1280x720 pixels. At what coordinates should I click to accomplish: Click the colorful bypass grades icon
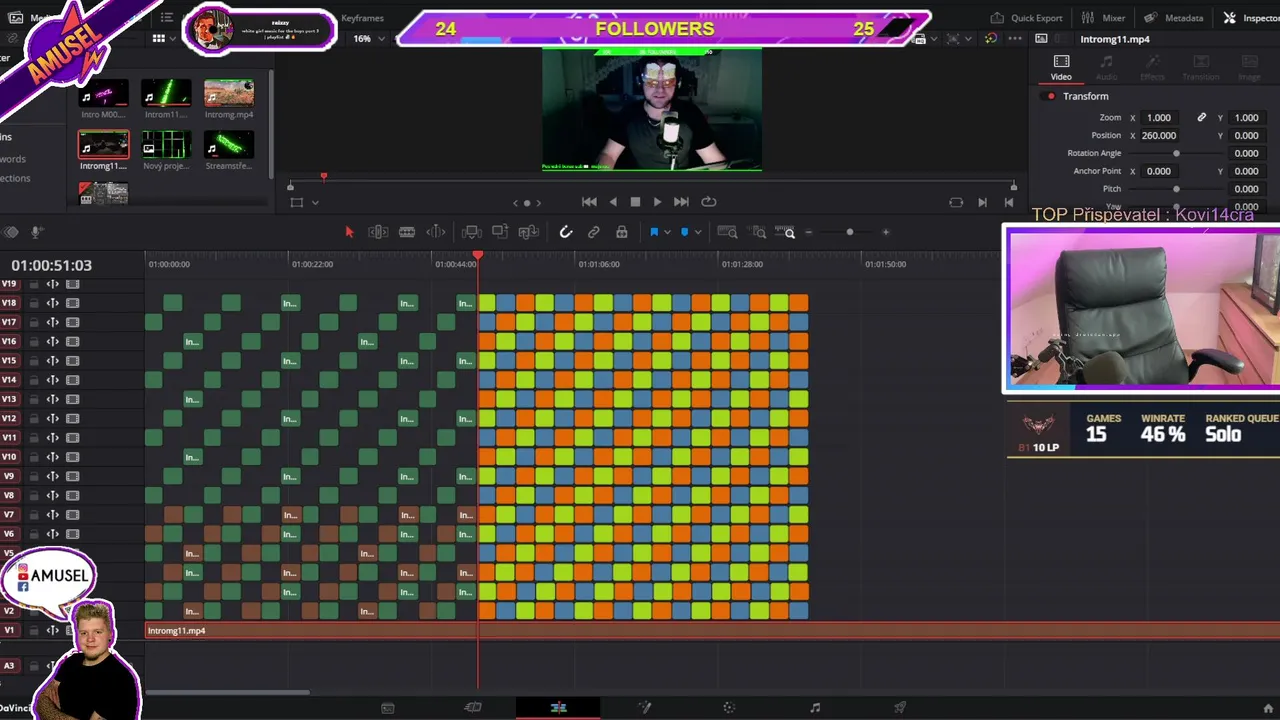coord(990,38)
